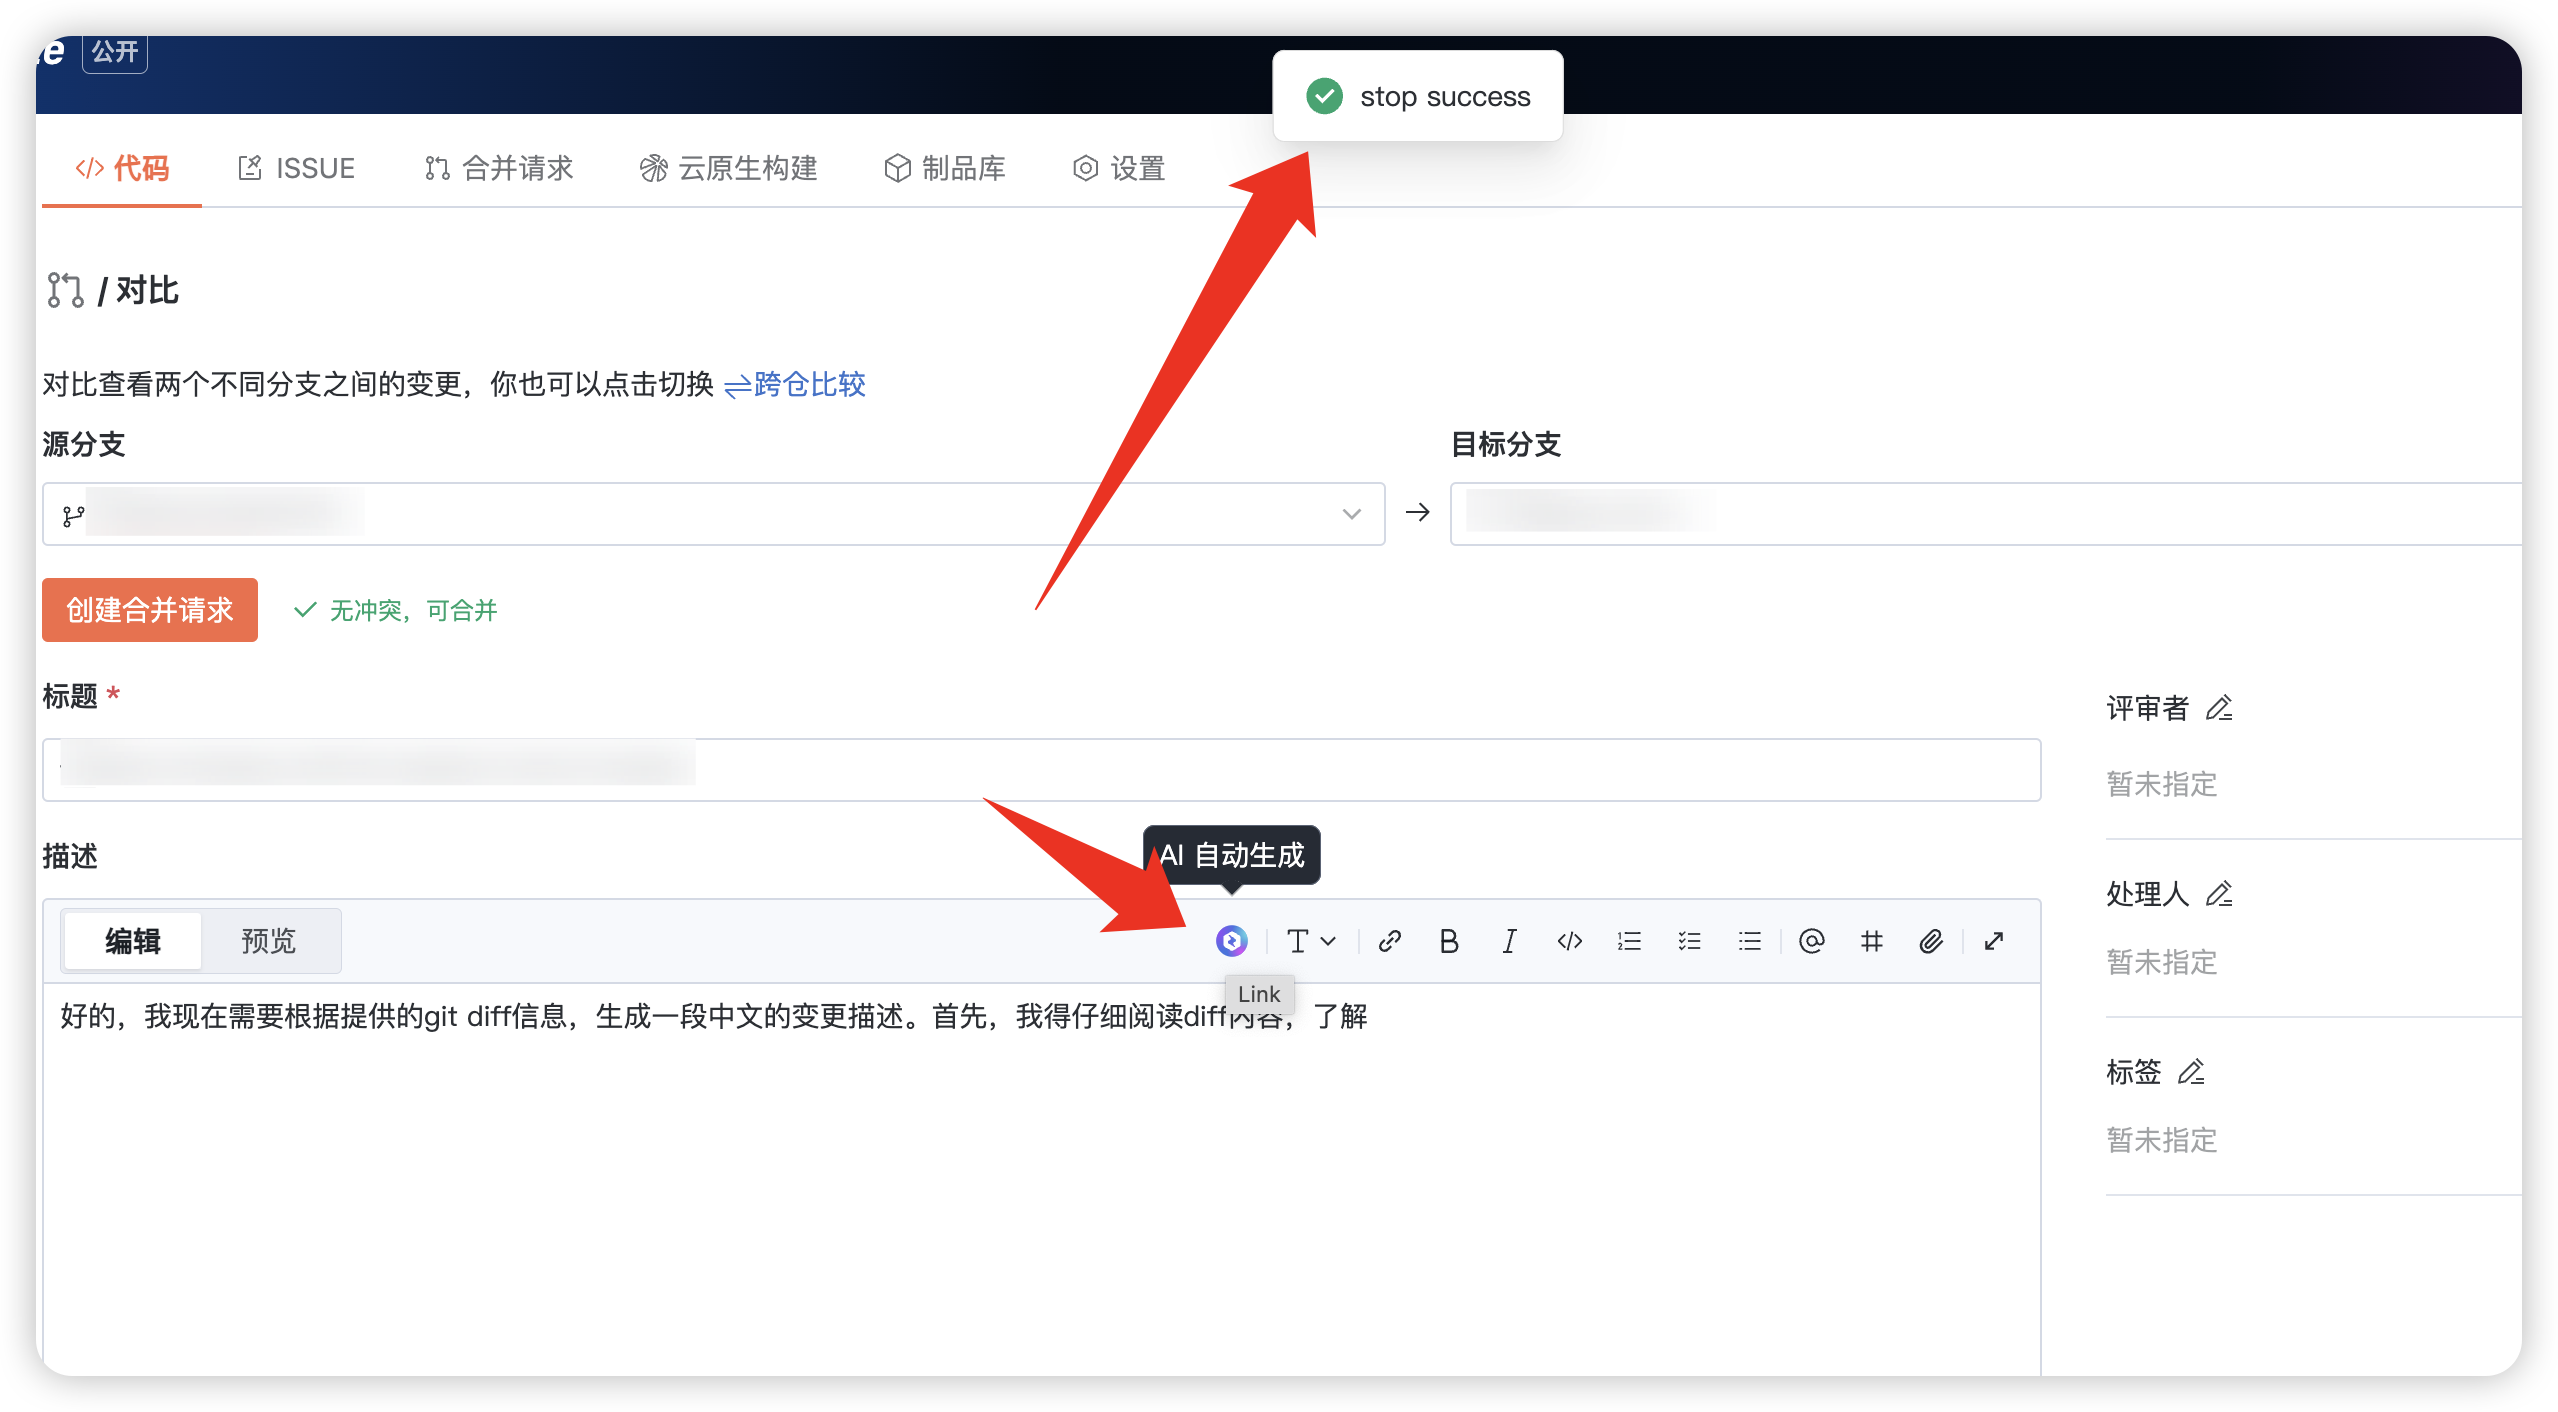Insert a link using the toolbar icon

point(1389,941)
